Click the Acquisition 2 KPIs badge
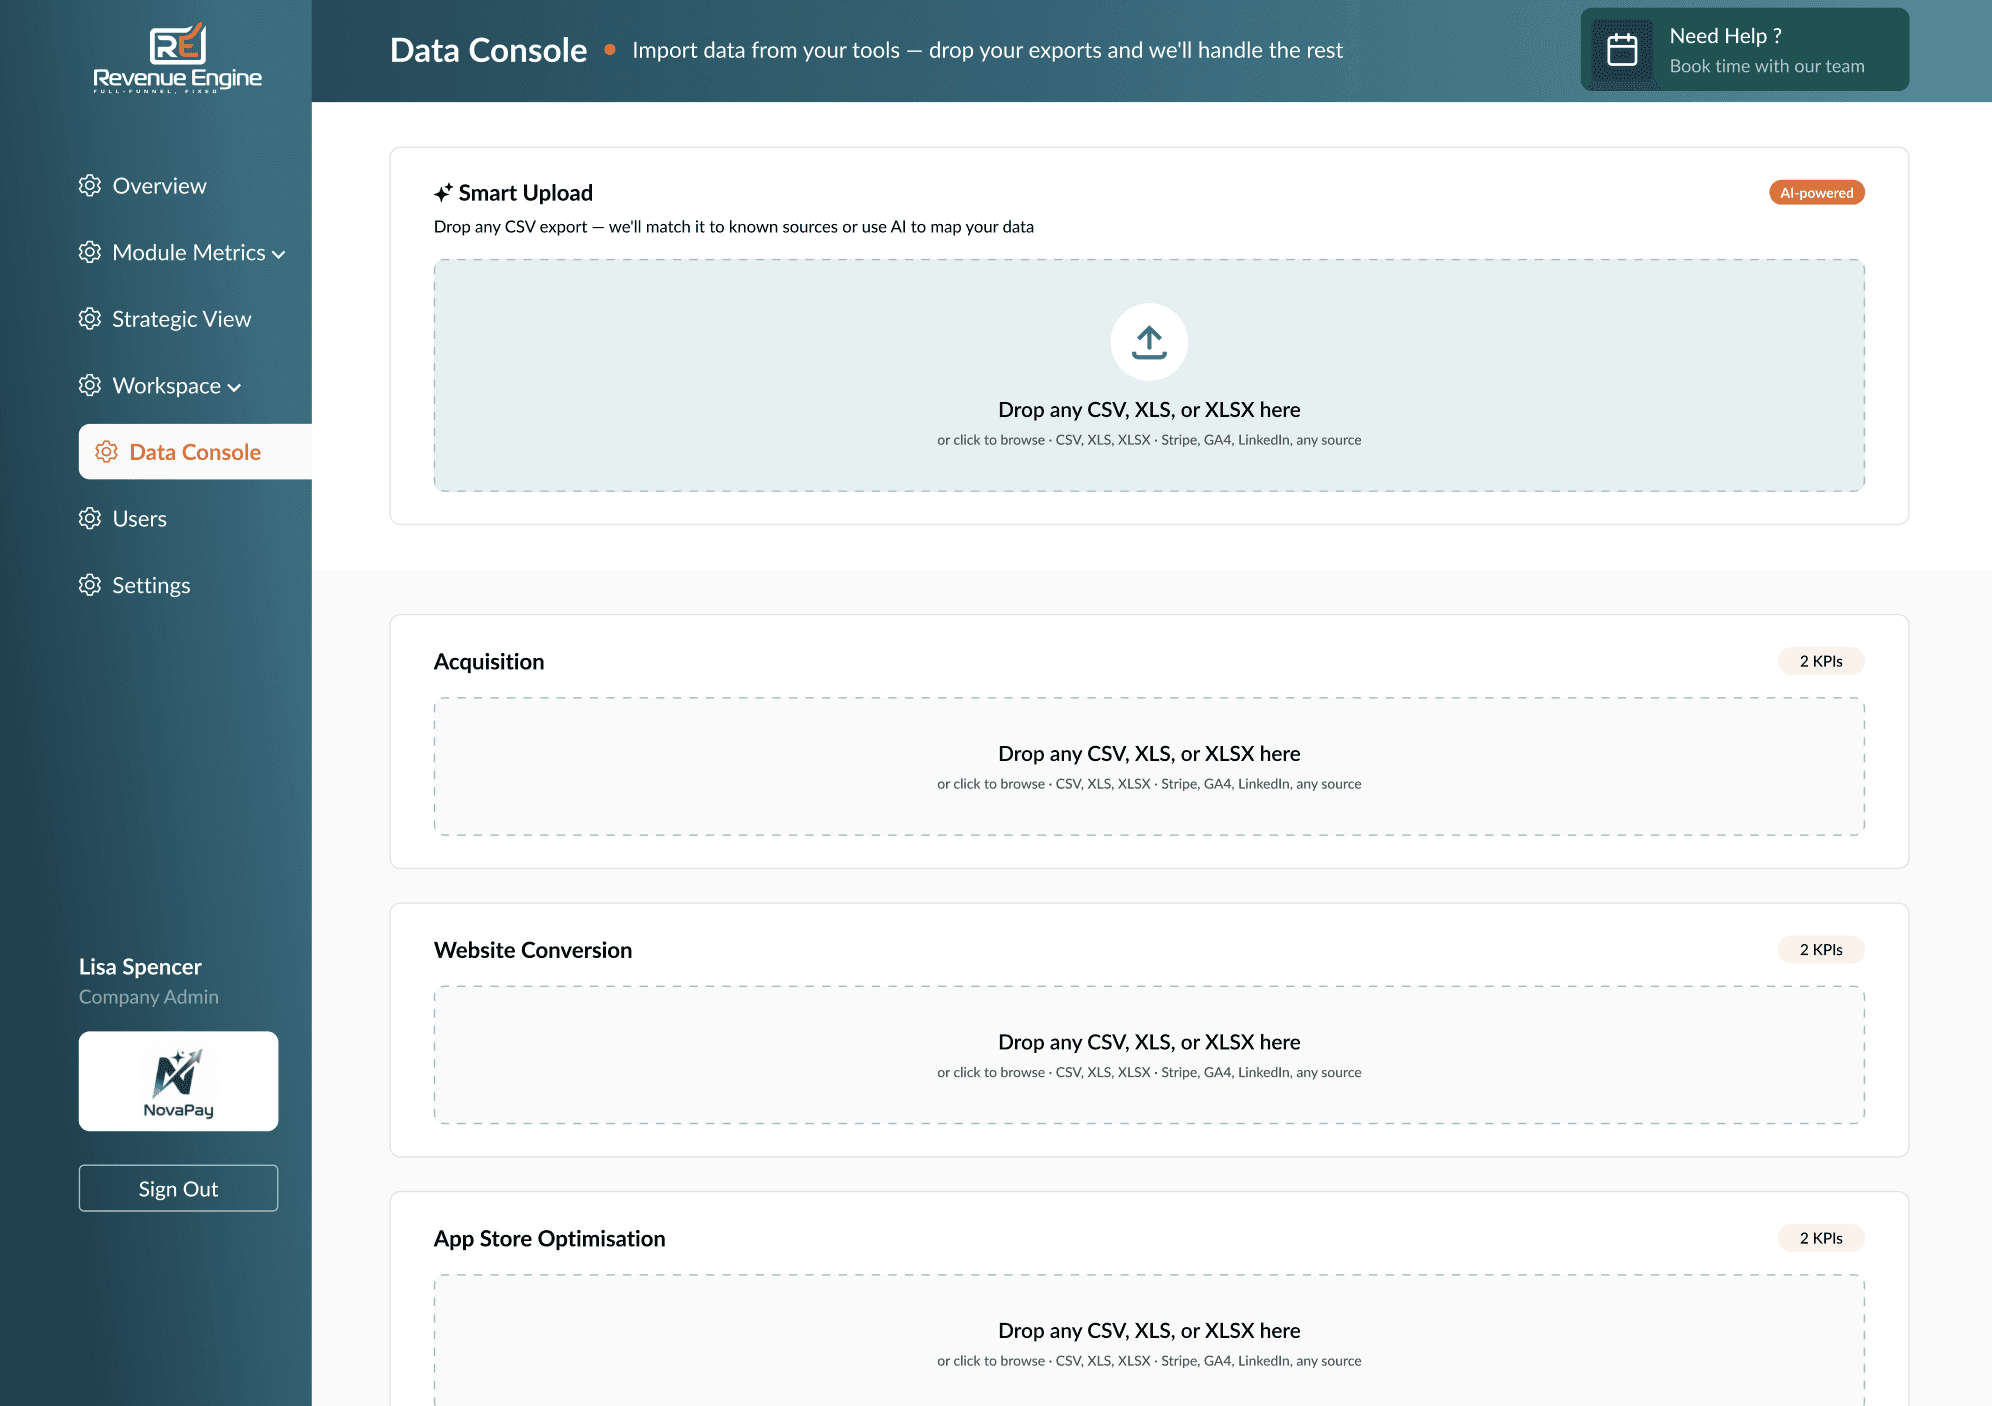This screenshot has width=1992, height=1406. click(1821, 661)
